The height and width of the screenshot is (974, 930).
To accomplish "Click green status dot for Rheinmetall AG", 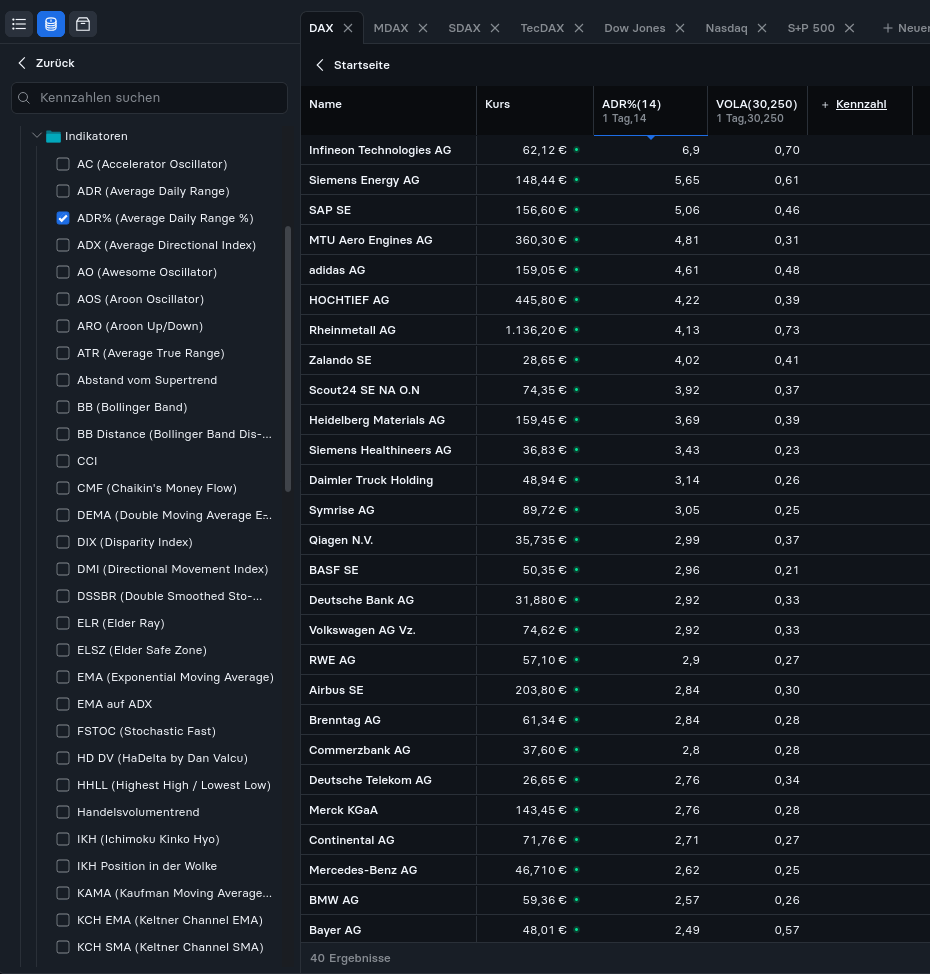I will click(x=577, y=330).
